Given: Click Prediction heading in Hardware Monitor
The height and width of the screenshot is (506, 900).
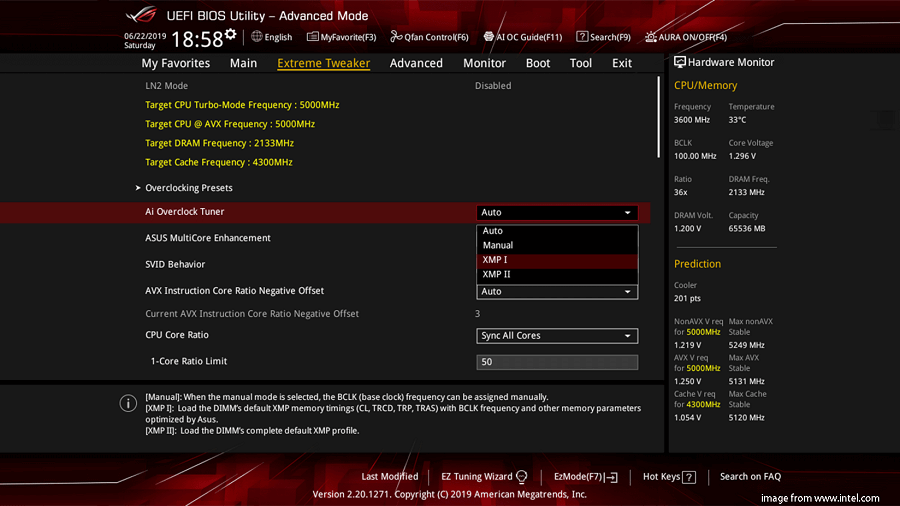Looking at the screenshot, I should click(697, 264).
